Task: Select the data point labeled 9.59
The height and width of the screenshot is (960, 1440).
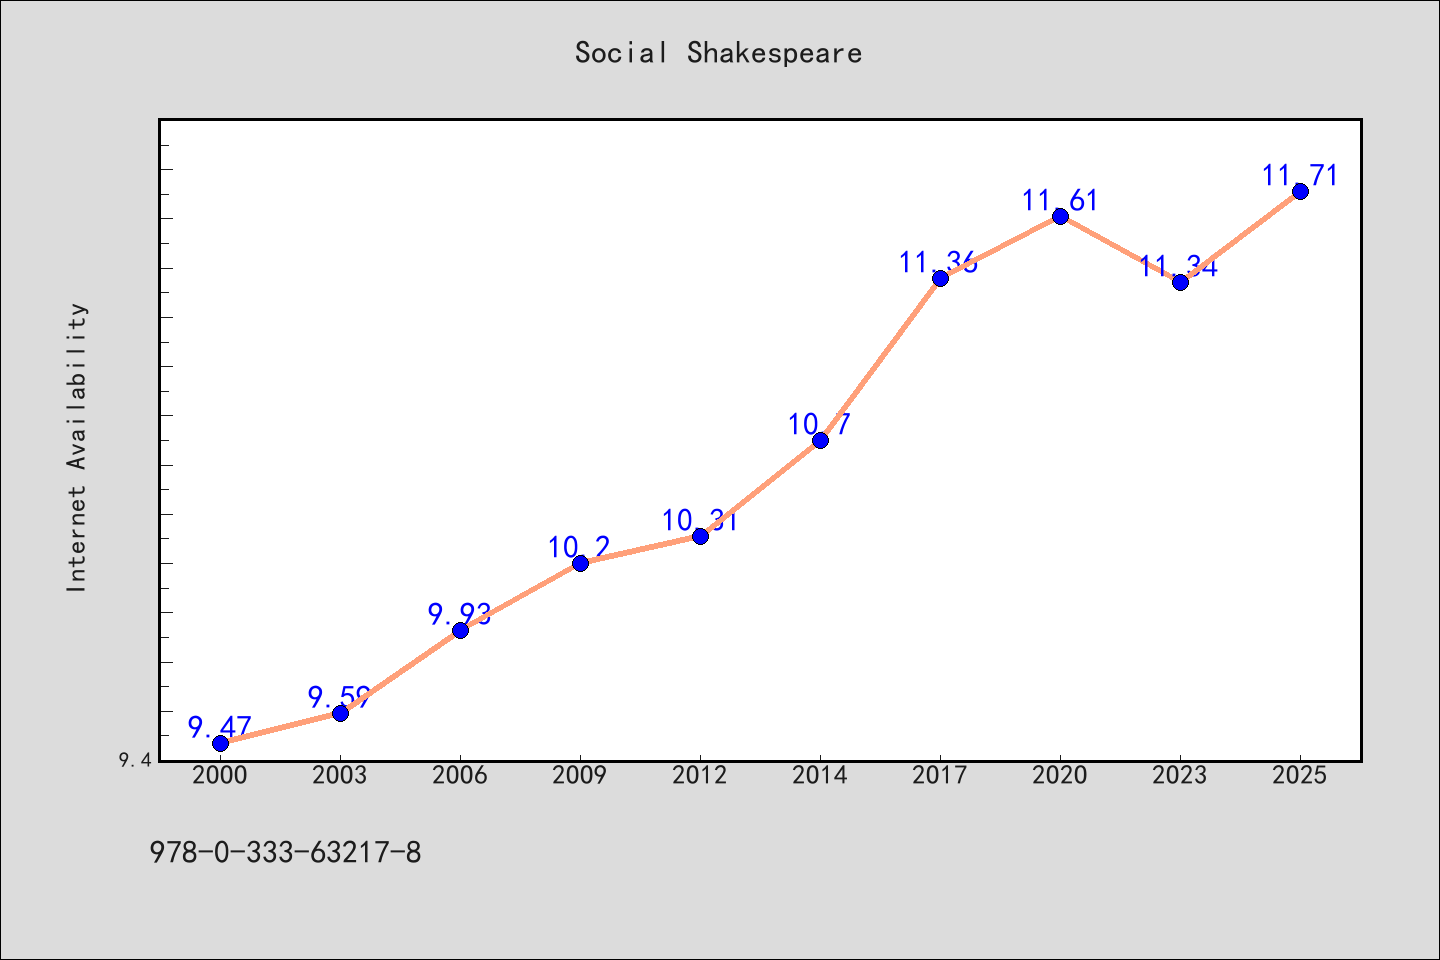Action: (340, 713)
